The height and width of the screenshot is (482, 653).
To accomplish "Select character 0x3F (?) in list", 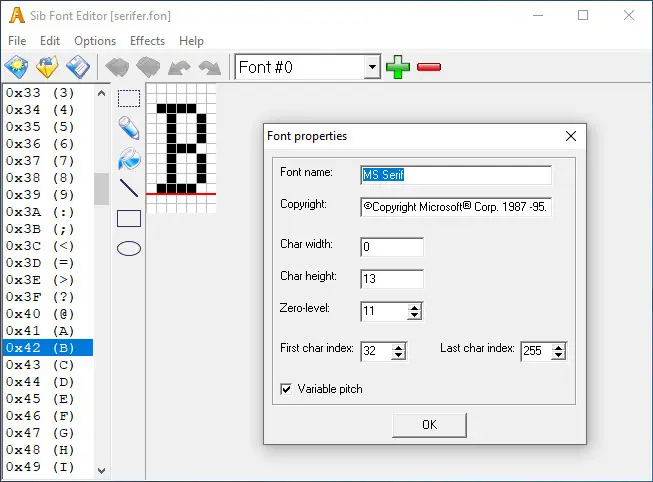I will (x=47, y=297).
